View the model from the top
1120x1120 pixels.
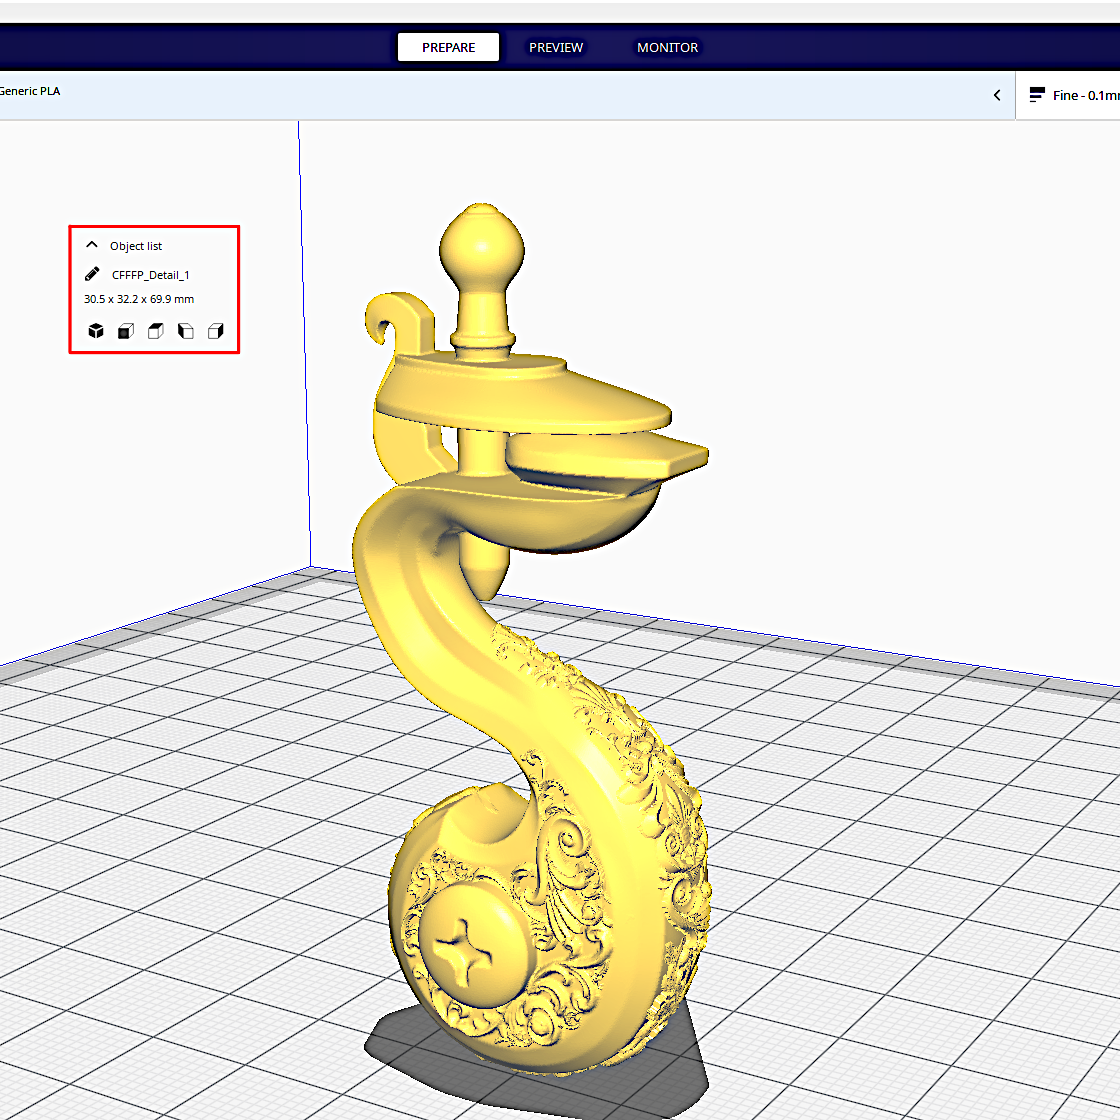[155, 330]
